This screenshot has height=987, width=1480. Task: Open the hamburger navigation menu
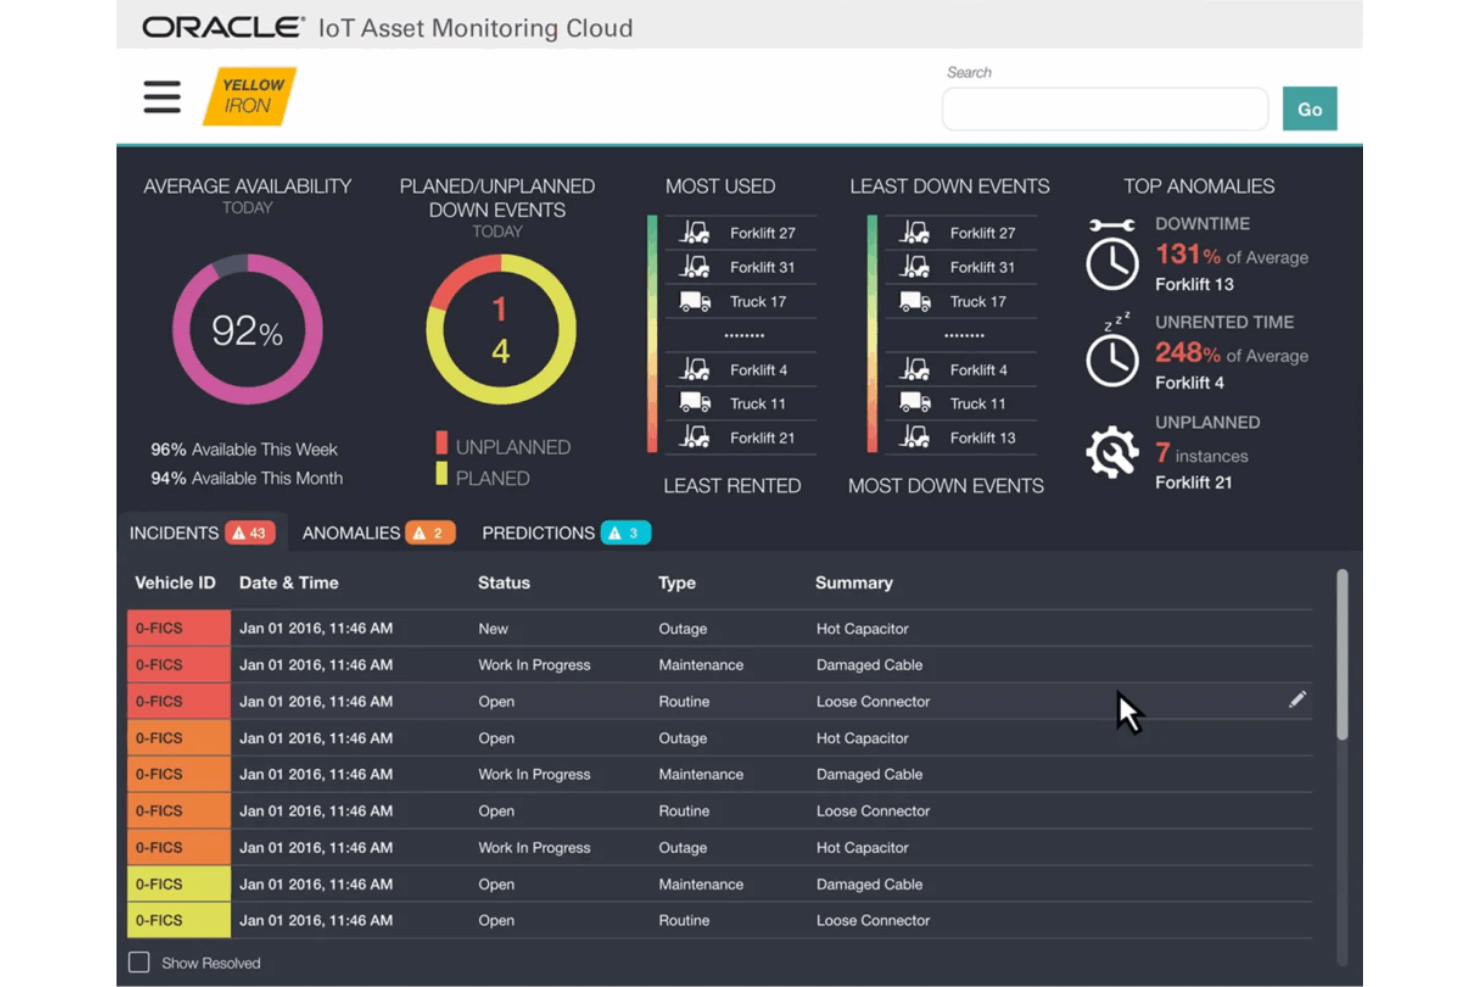point(161,96)
